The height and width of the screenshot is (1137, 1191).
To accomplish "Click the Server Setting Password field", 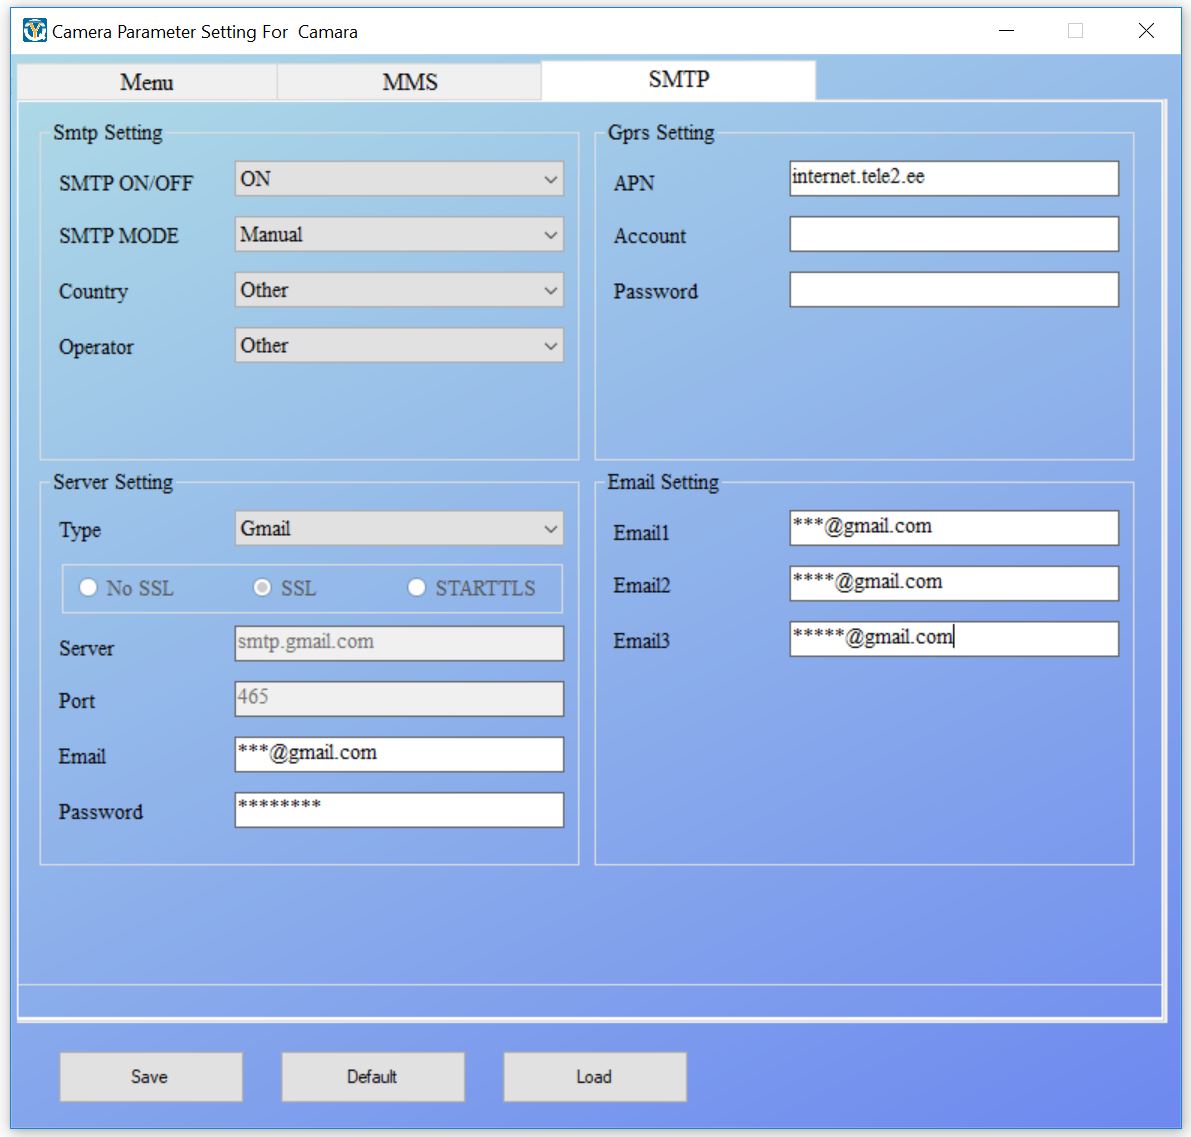I will pyautogui.click(x=398, y=810).
